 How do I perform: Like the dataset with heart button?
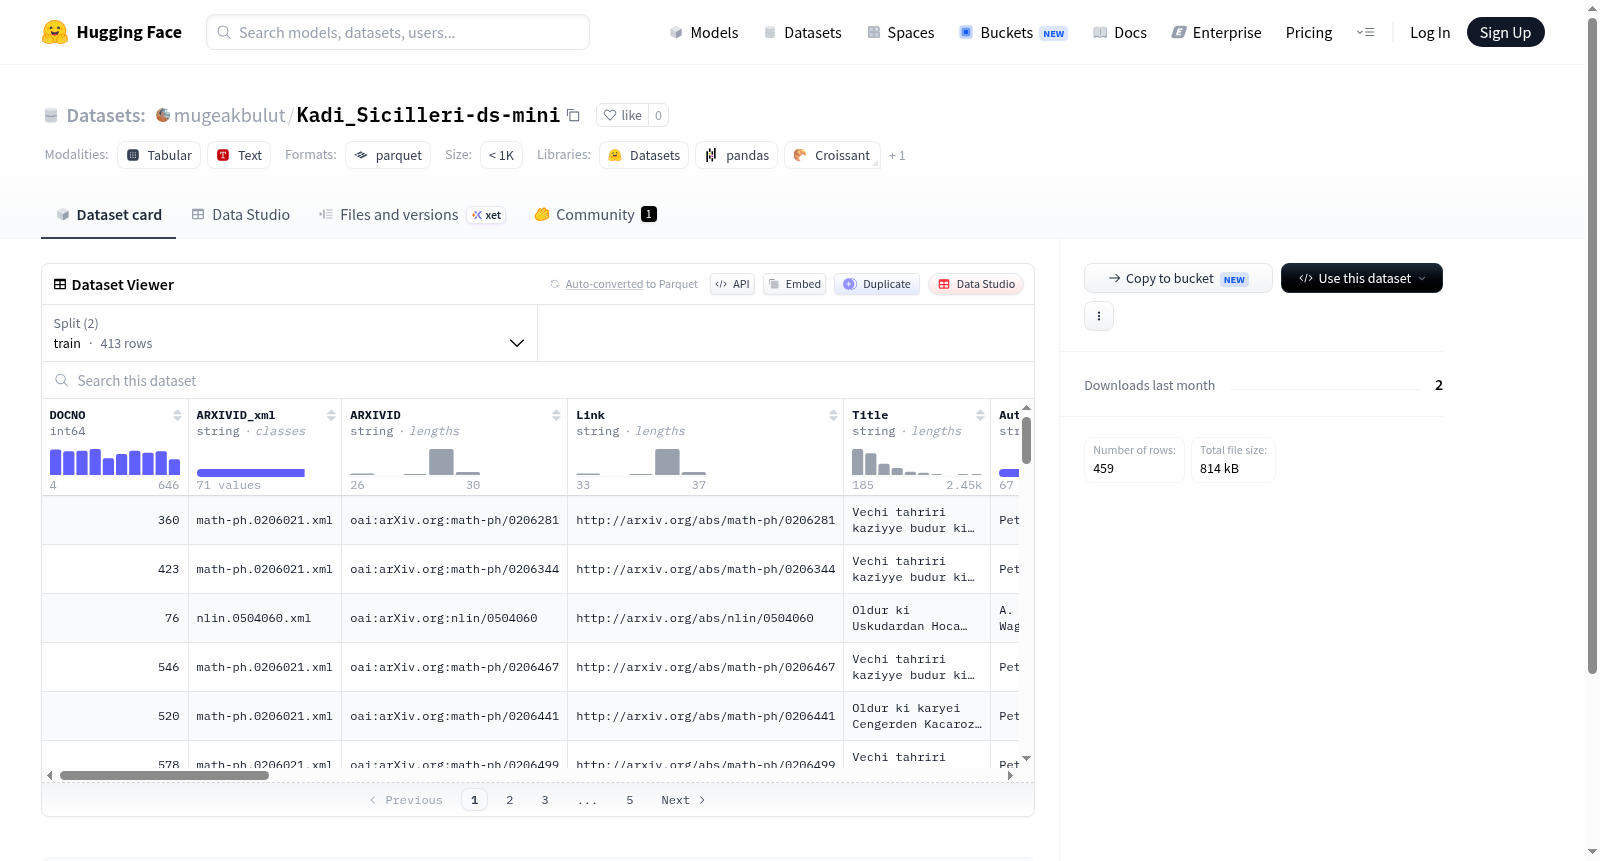tap(623, 115)
